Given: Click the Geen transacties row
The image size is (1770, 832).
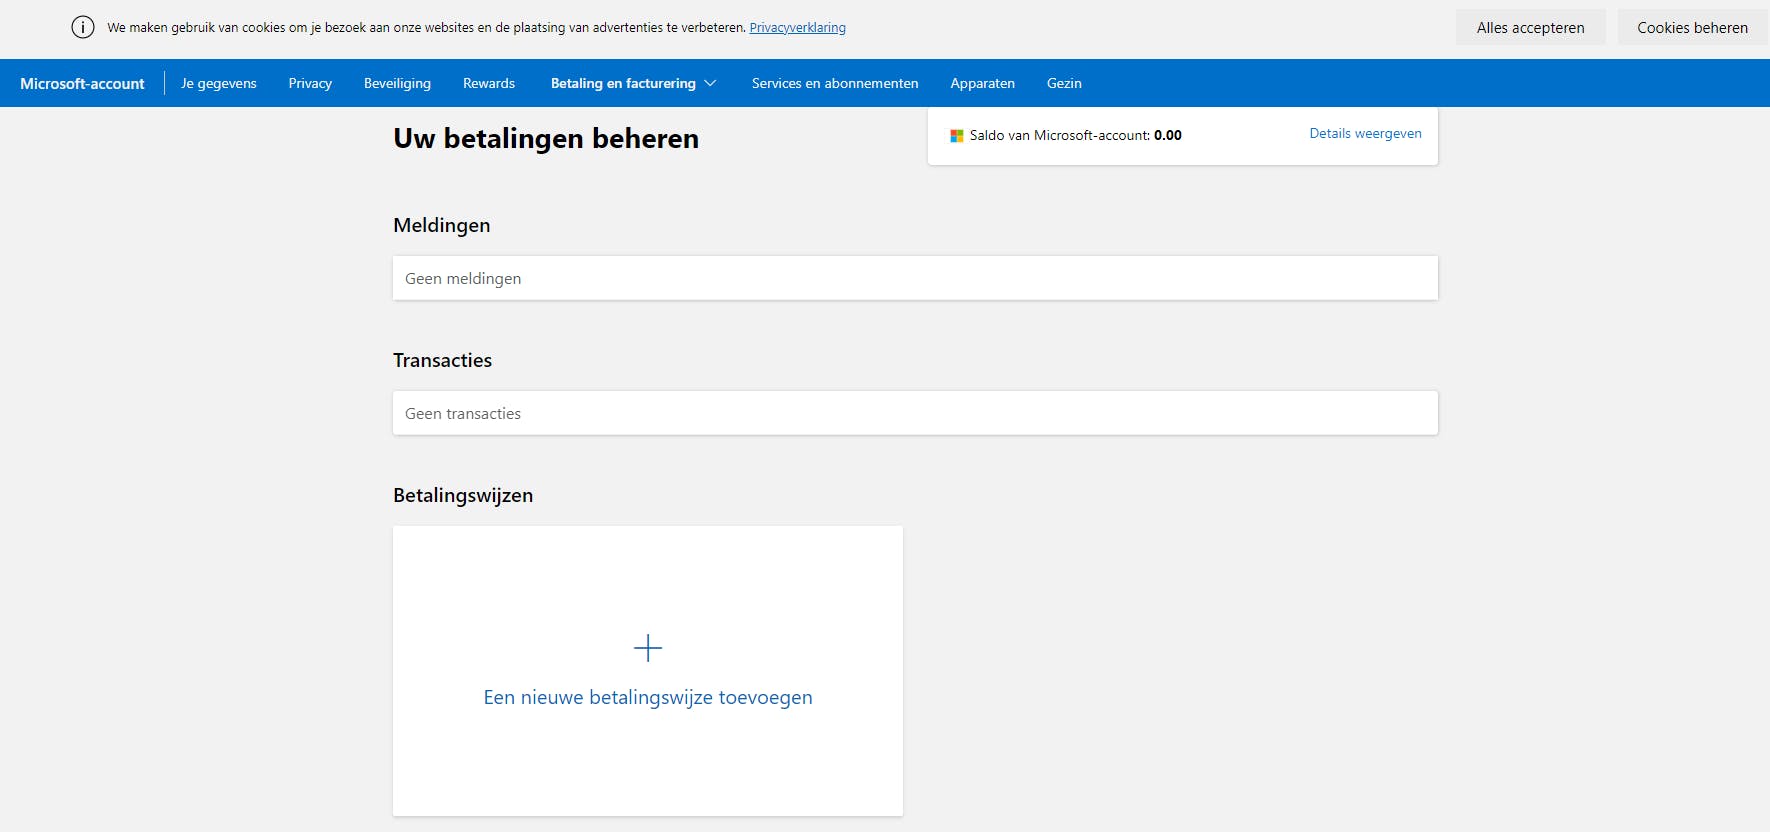Looking at the screenshot, I should (x=915, y=413).
